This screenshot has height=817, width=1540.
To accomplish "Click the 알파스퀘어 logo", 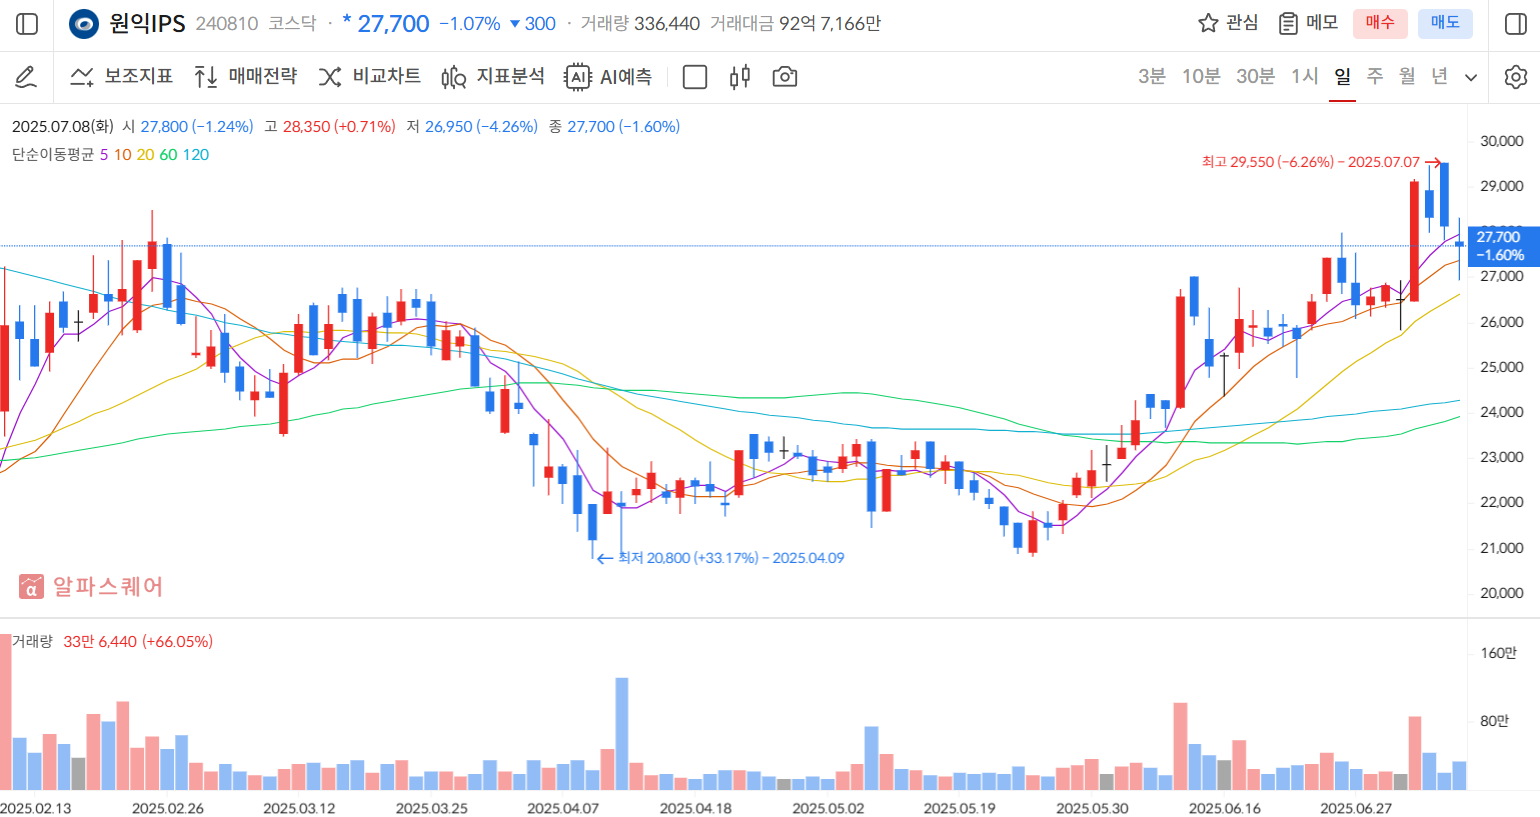I will (x=91, y=587).
